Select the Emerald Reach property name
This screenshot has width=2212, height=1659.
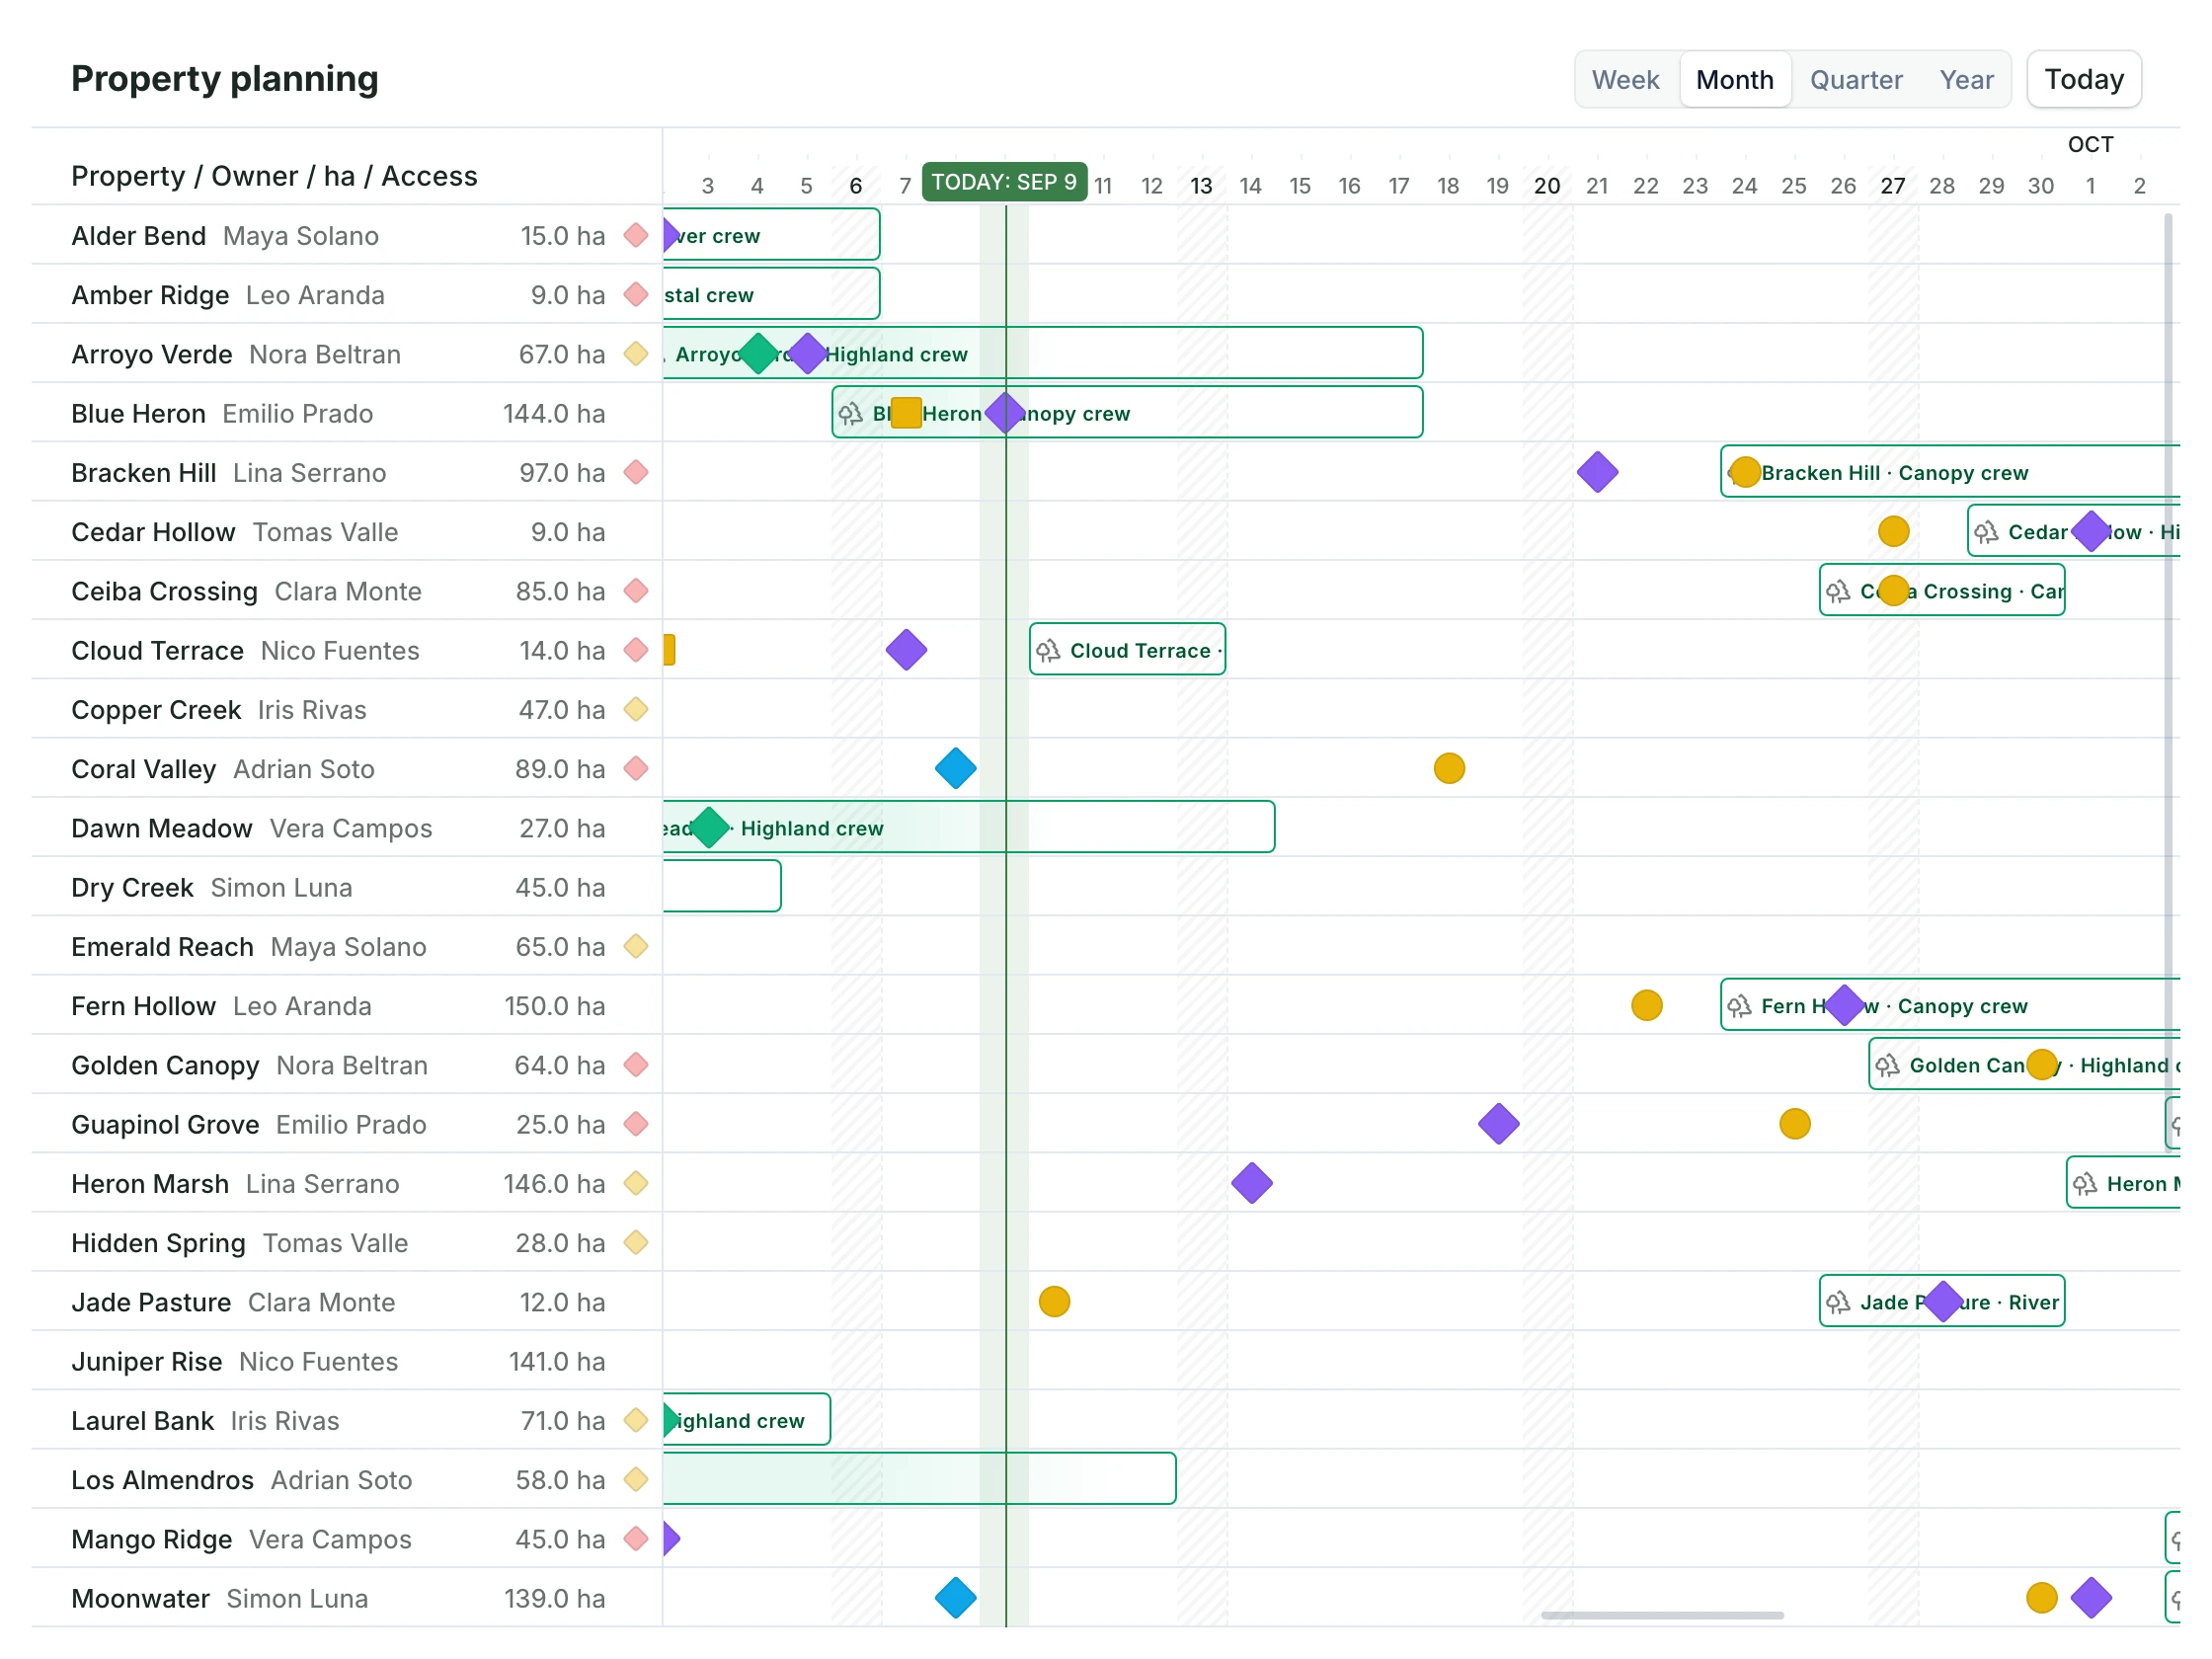coord(162,947)
